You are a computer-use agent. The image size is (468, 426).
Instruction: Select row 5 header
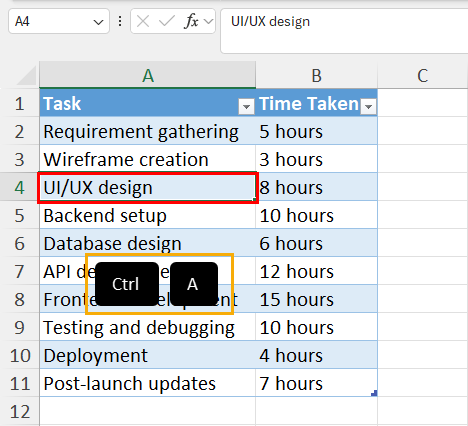tap(20, 215)
